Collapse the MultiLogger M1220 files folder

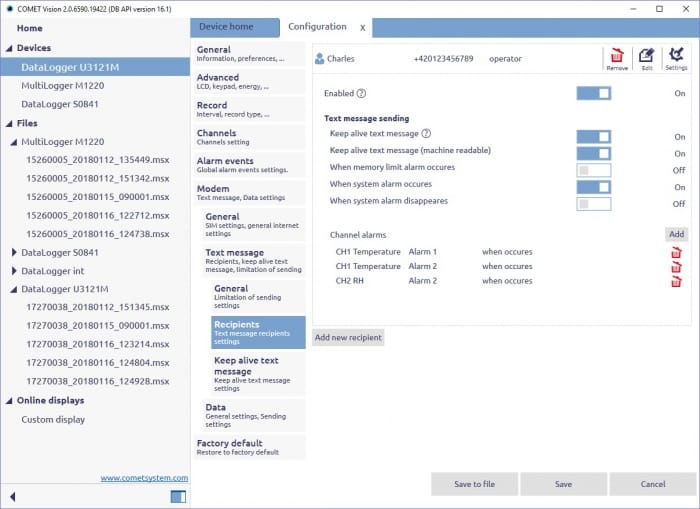14,142
